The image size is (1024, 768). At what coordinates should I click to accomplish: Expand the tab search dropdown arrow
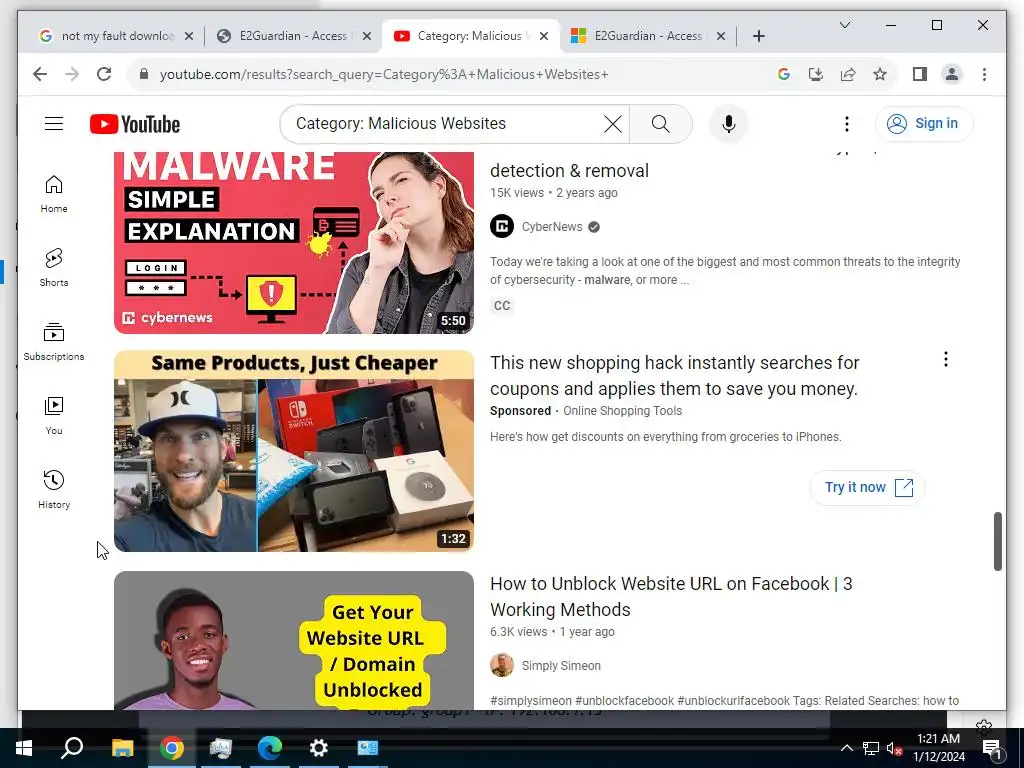pos(844,25)
